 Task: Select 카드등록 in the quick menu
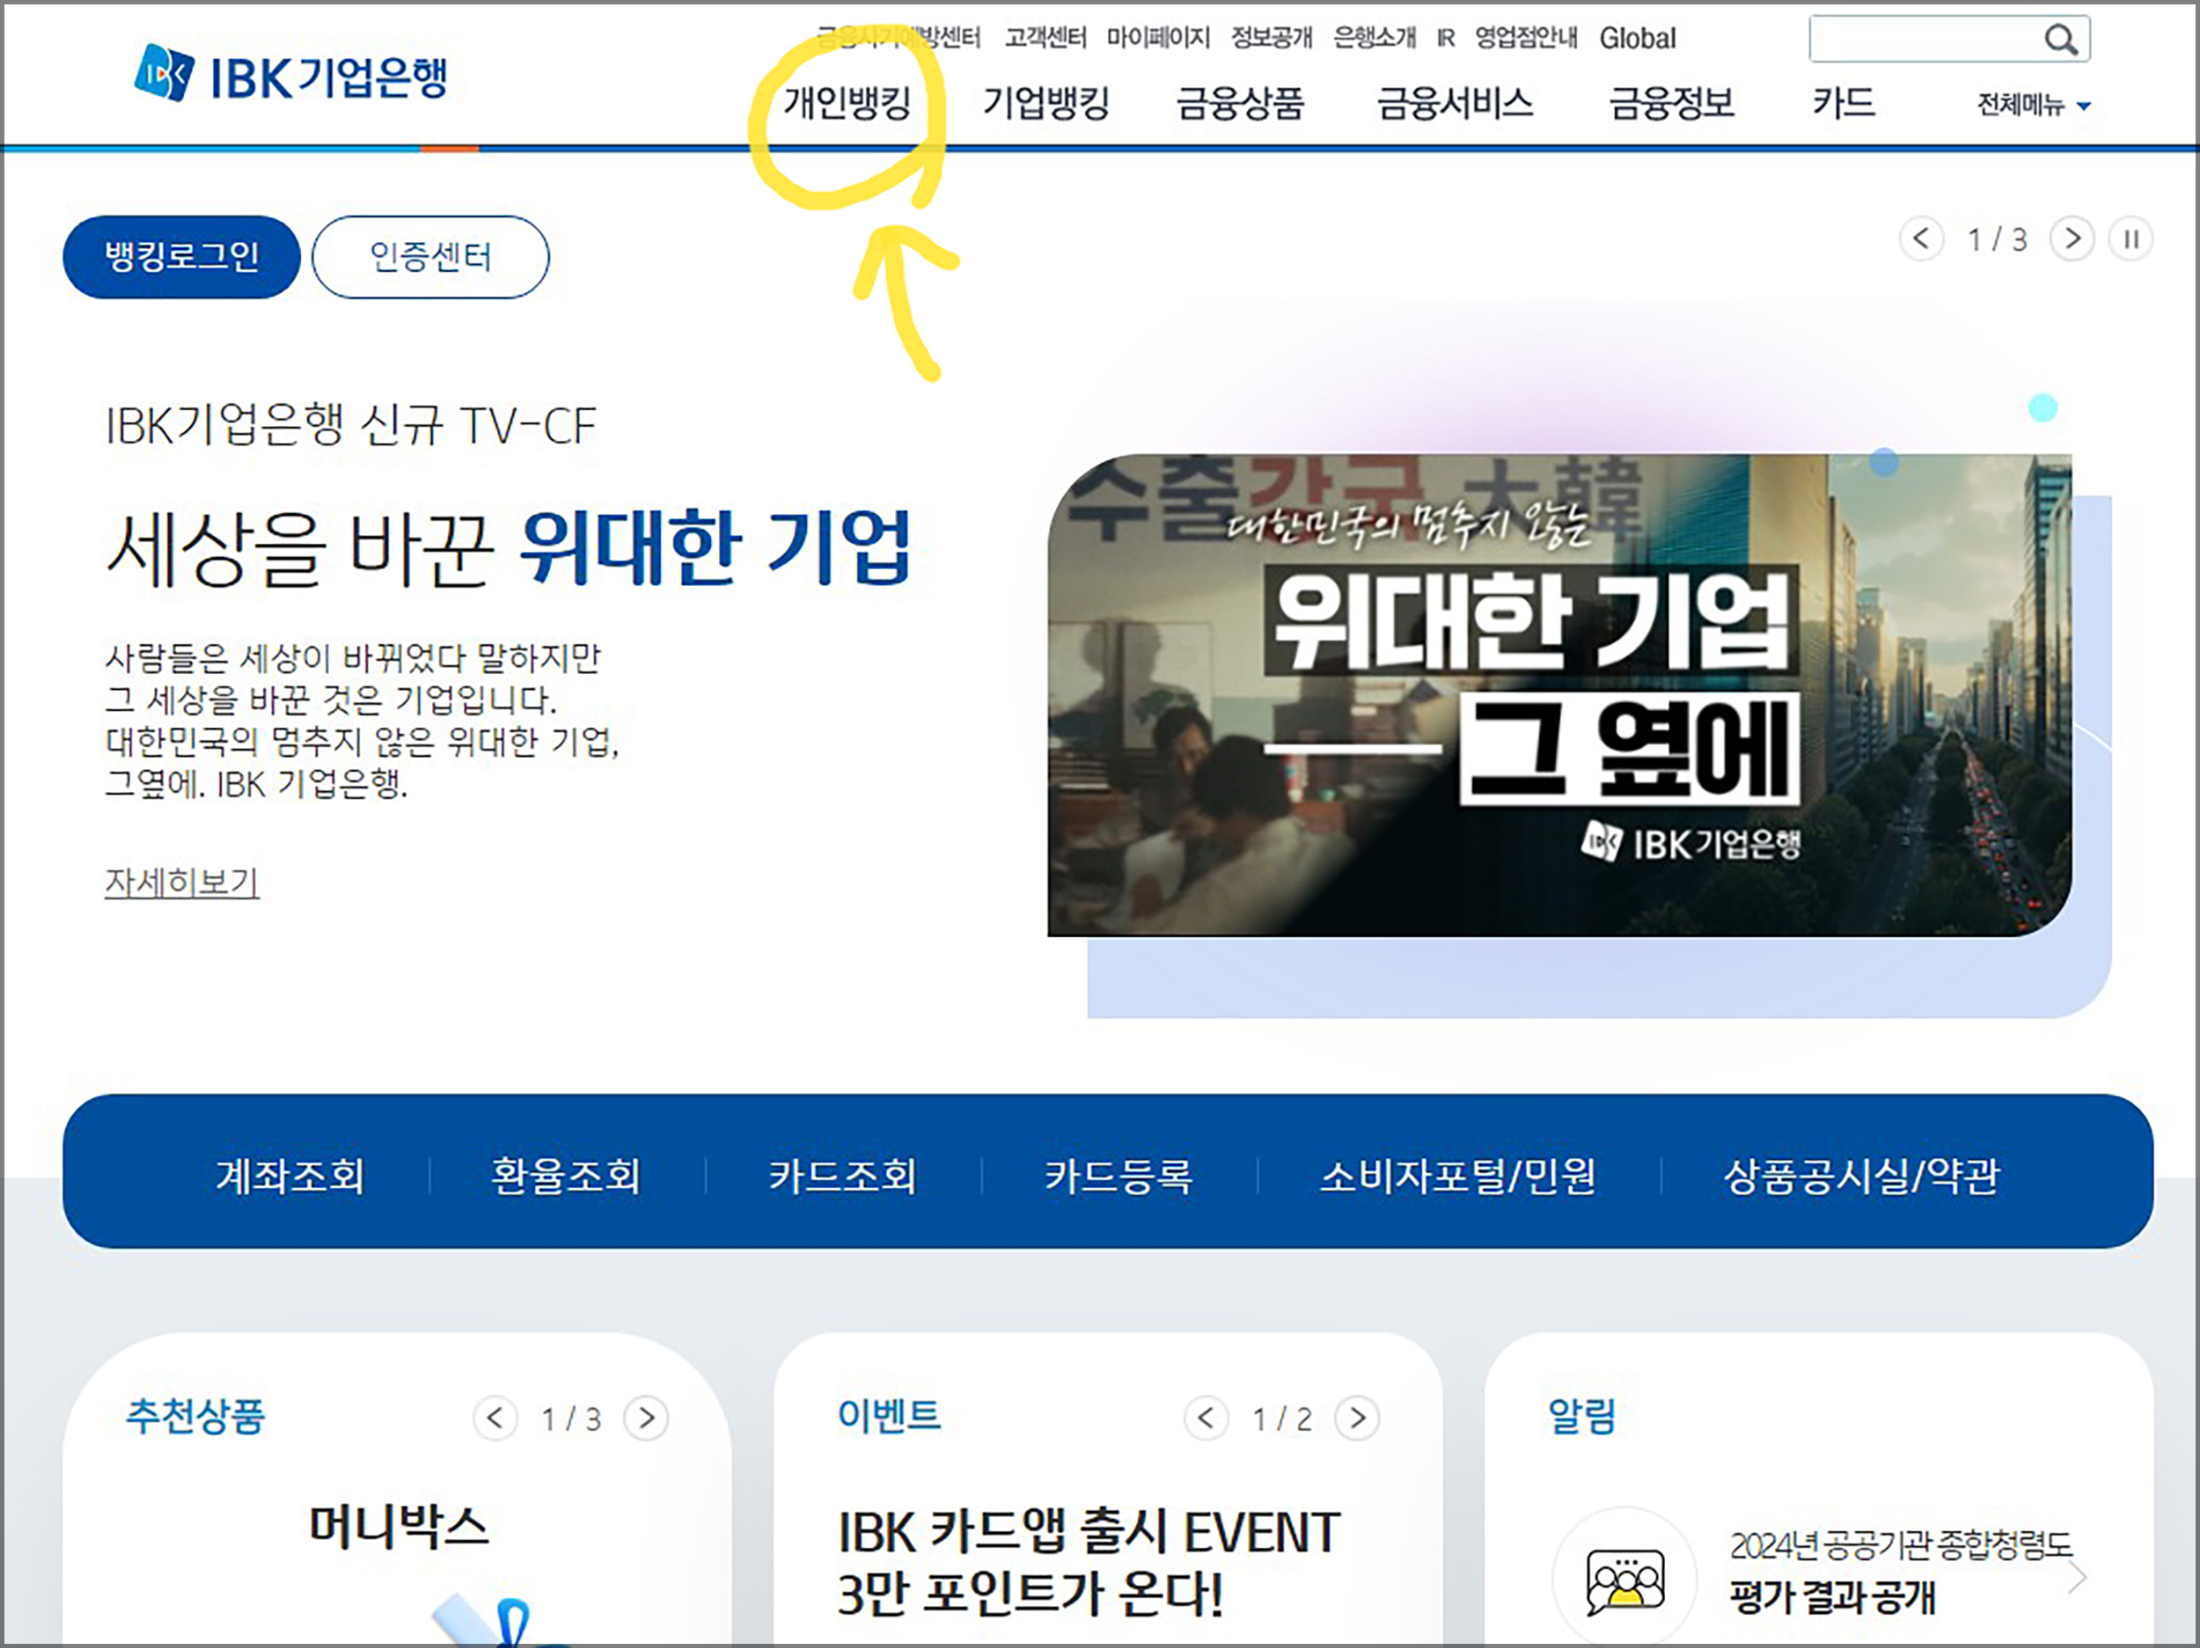tap(1118, 1175)
